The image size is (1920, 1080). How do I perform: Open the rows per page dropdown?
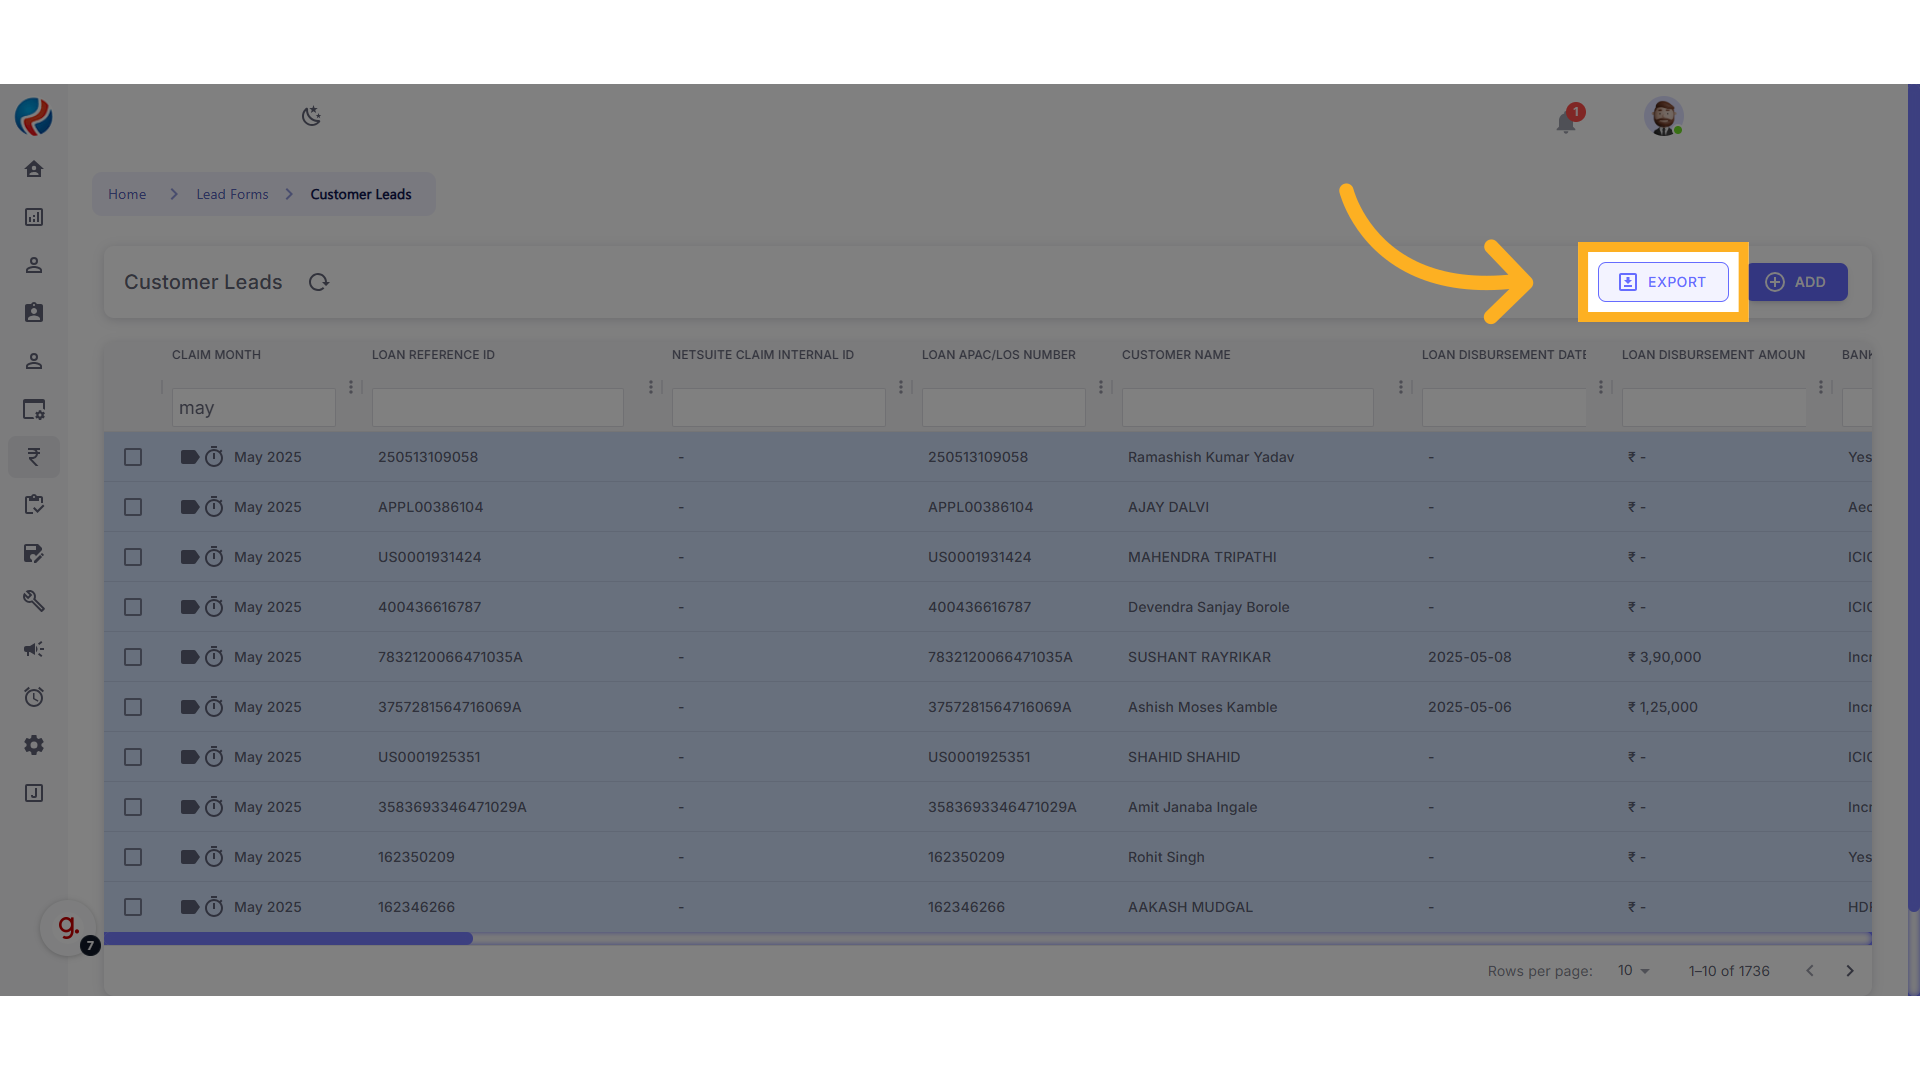[x=1633, y=971]
